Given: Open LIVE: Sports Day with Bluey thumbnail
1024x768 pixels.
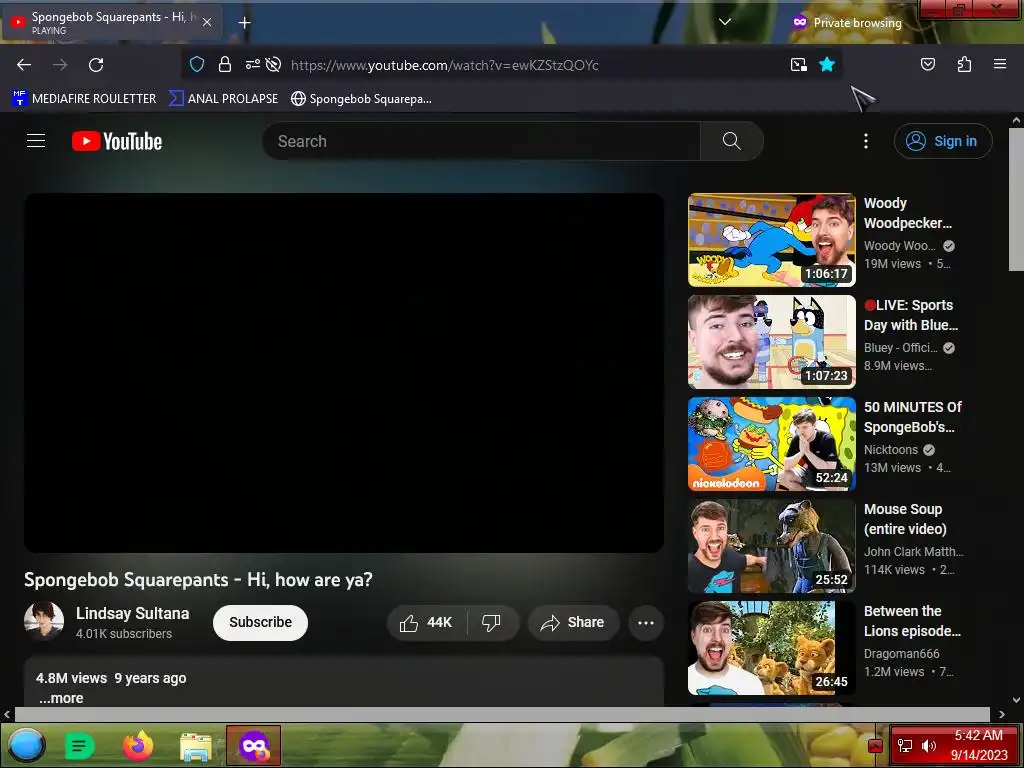Looking at the screenshot, I should [771, 342].
